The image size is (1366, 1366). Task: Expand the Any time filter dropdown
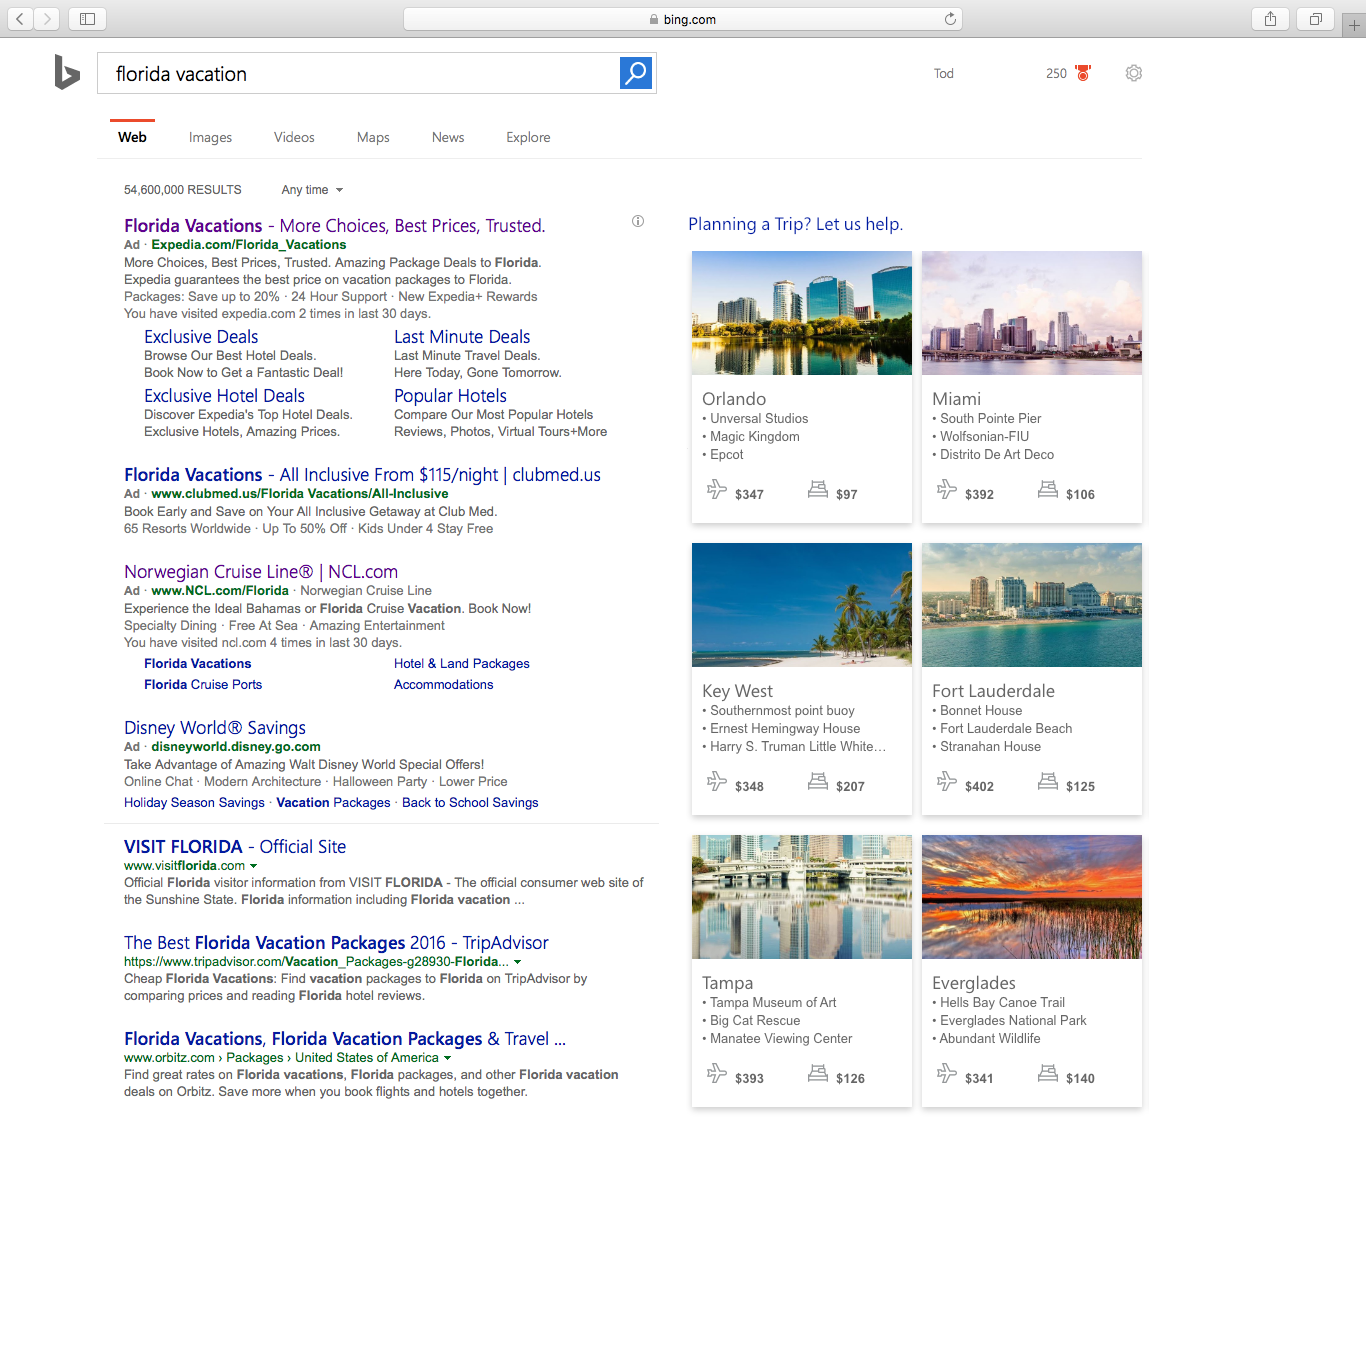click(312, 190)
